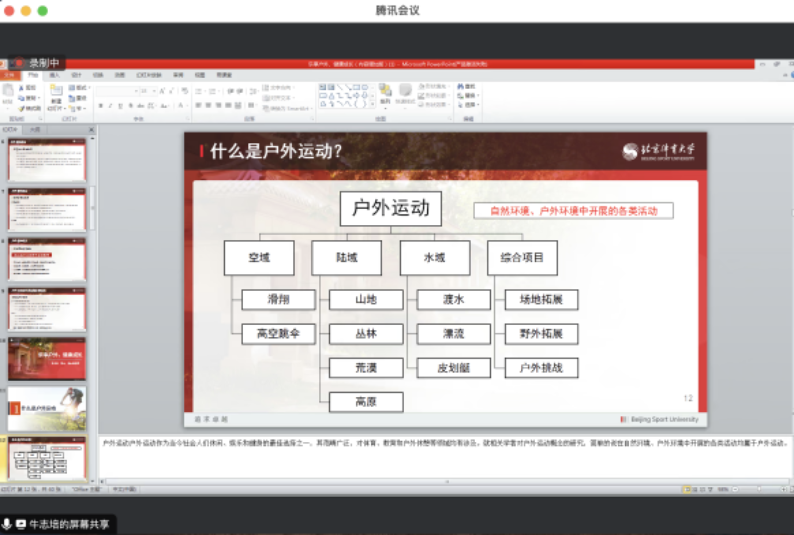Viewport: 794px width, 535px height.
Task: Select the cyclist photo slide thumbnail
Action: [47, 408]
